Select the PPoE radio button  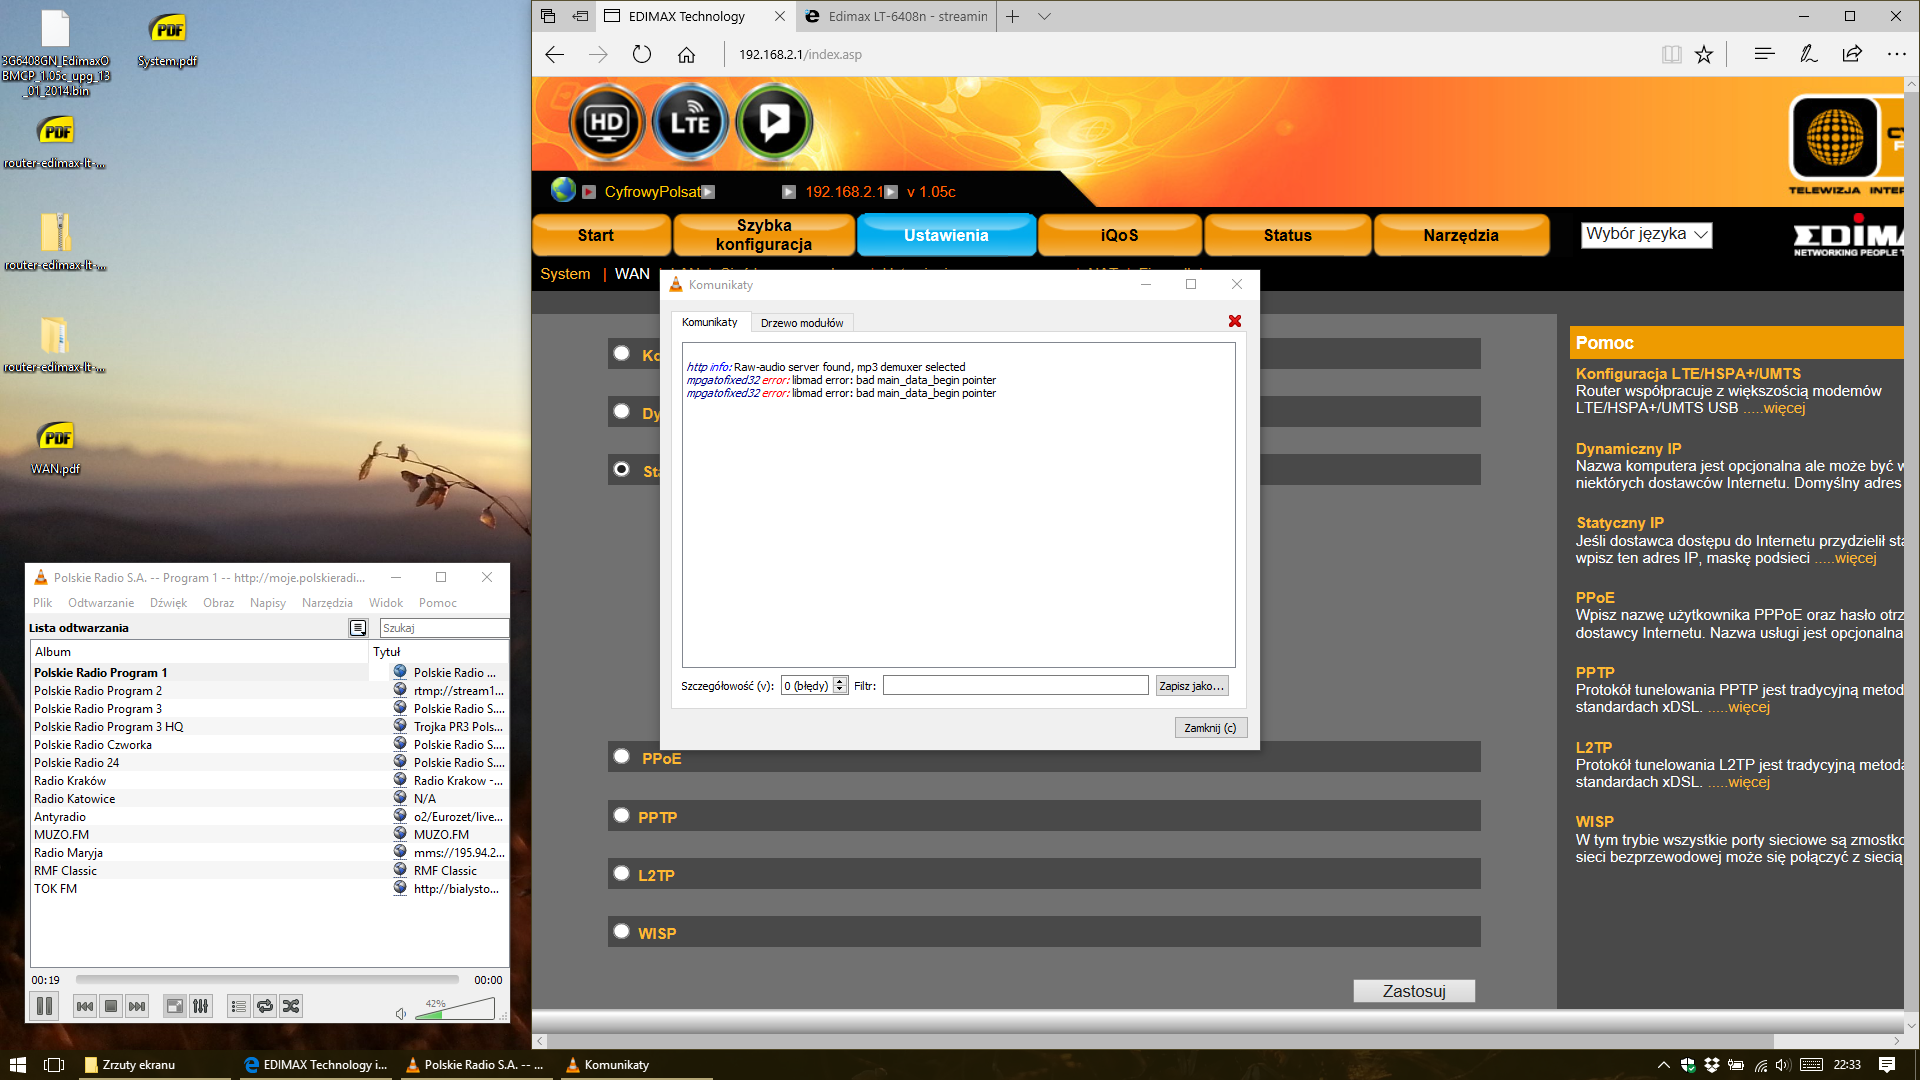pyautogui.click(x=621, y=757)
